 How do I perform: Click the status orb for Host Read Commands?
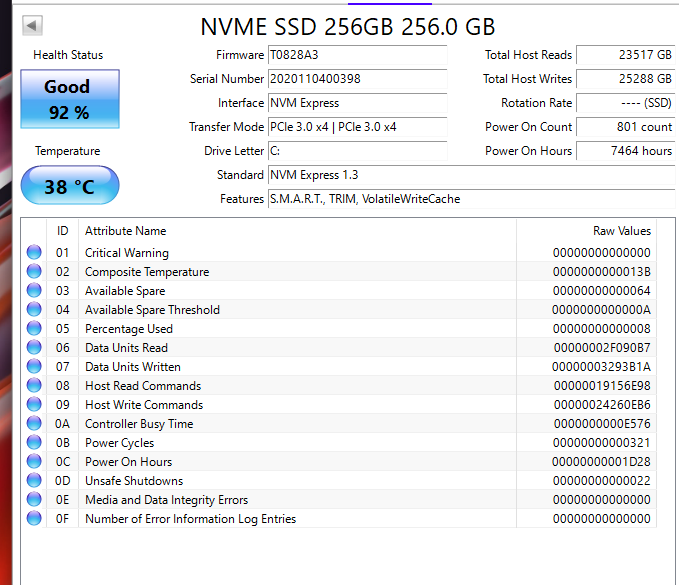[x=34, y=386]
